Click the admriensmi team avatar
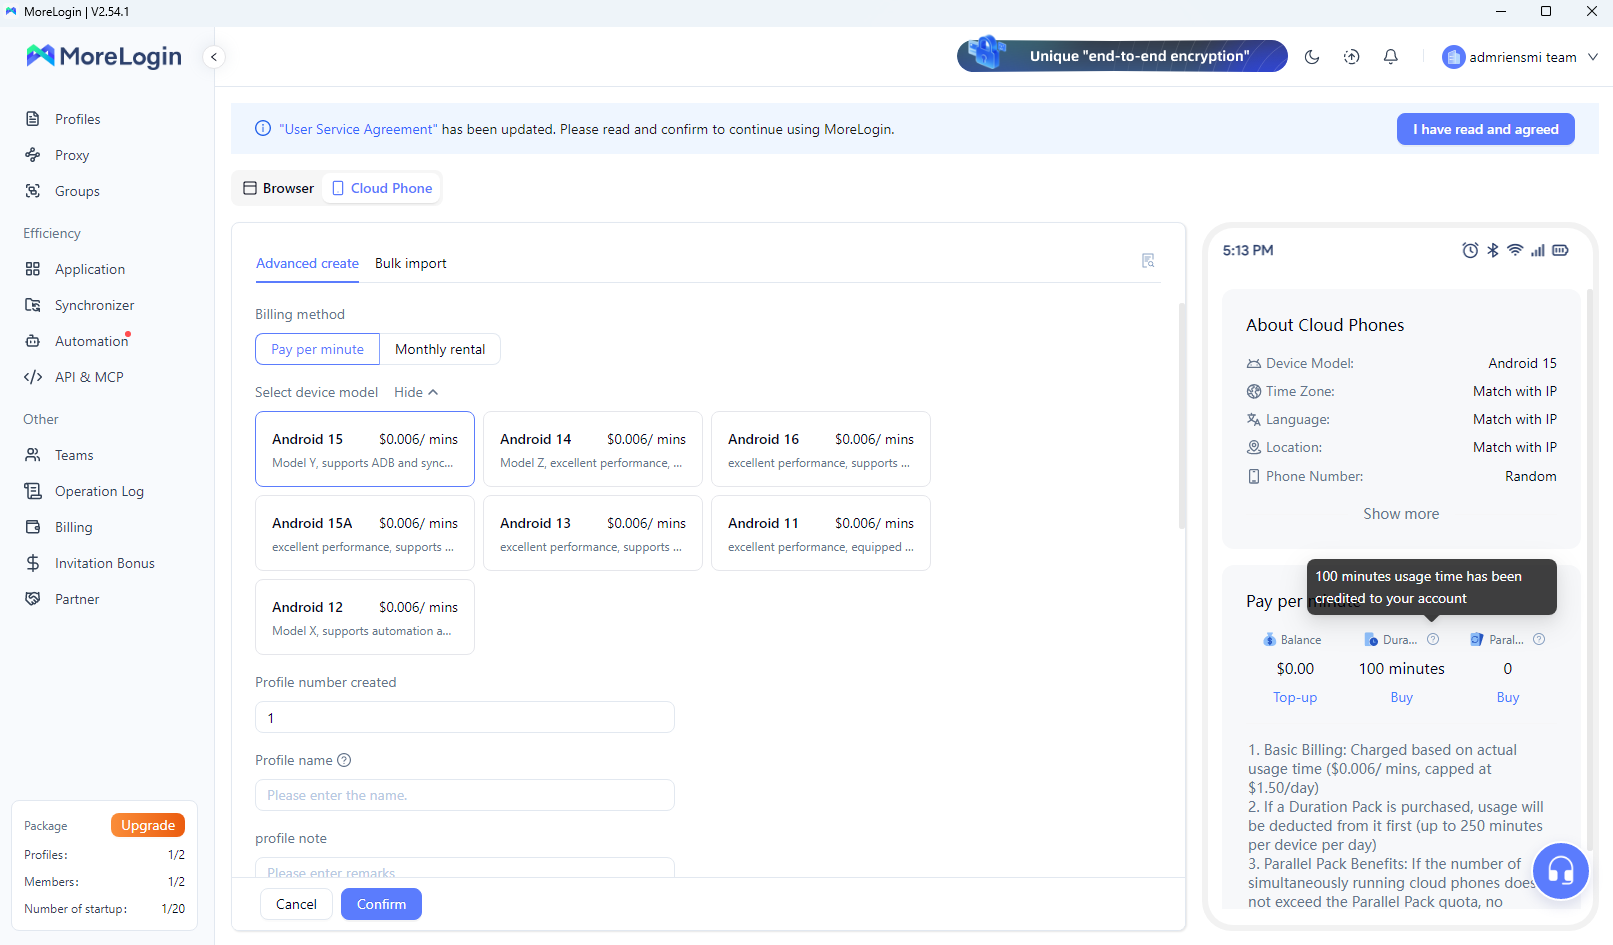Viewport: 1613px width, 945px height. tap(1453, 57)
